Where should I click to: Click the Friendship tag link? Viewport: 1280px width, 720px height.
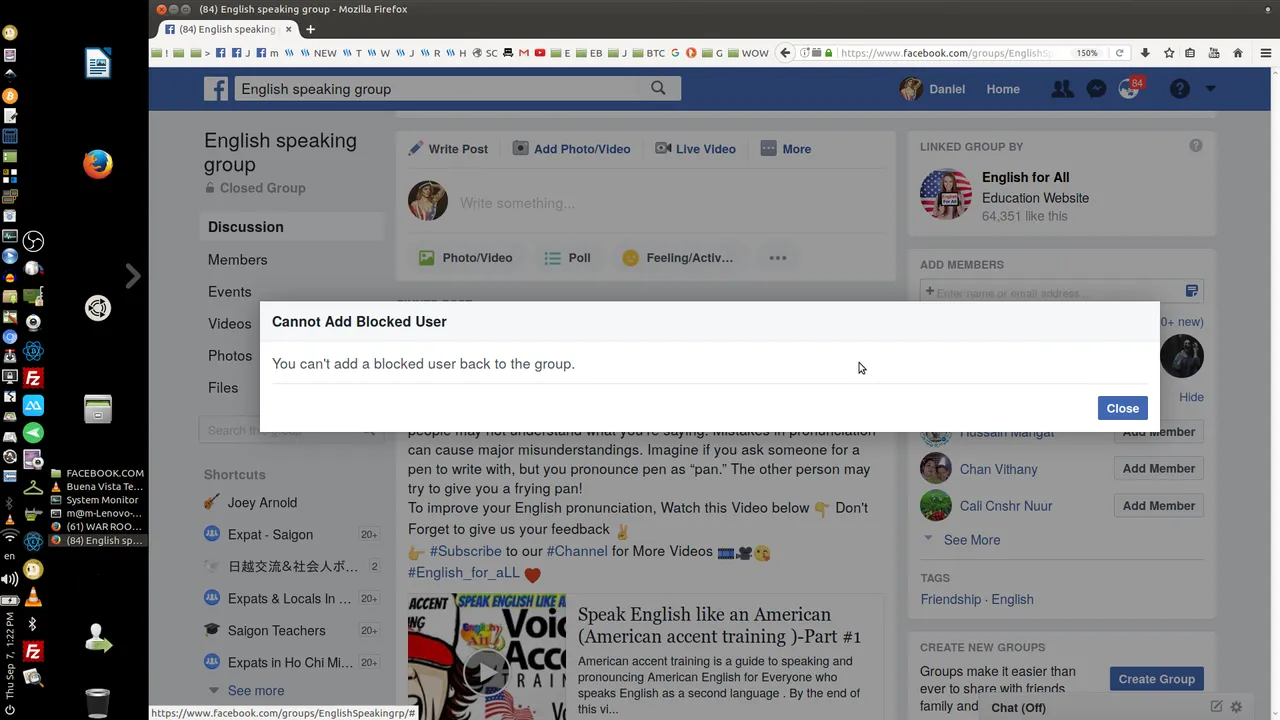[950, 600]
